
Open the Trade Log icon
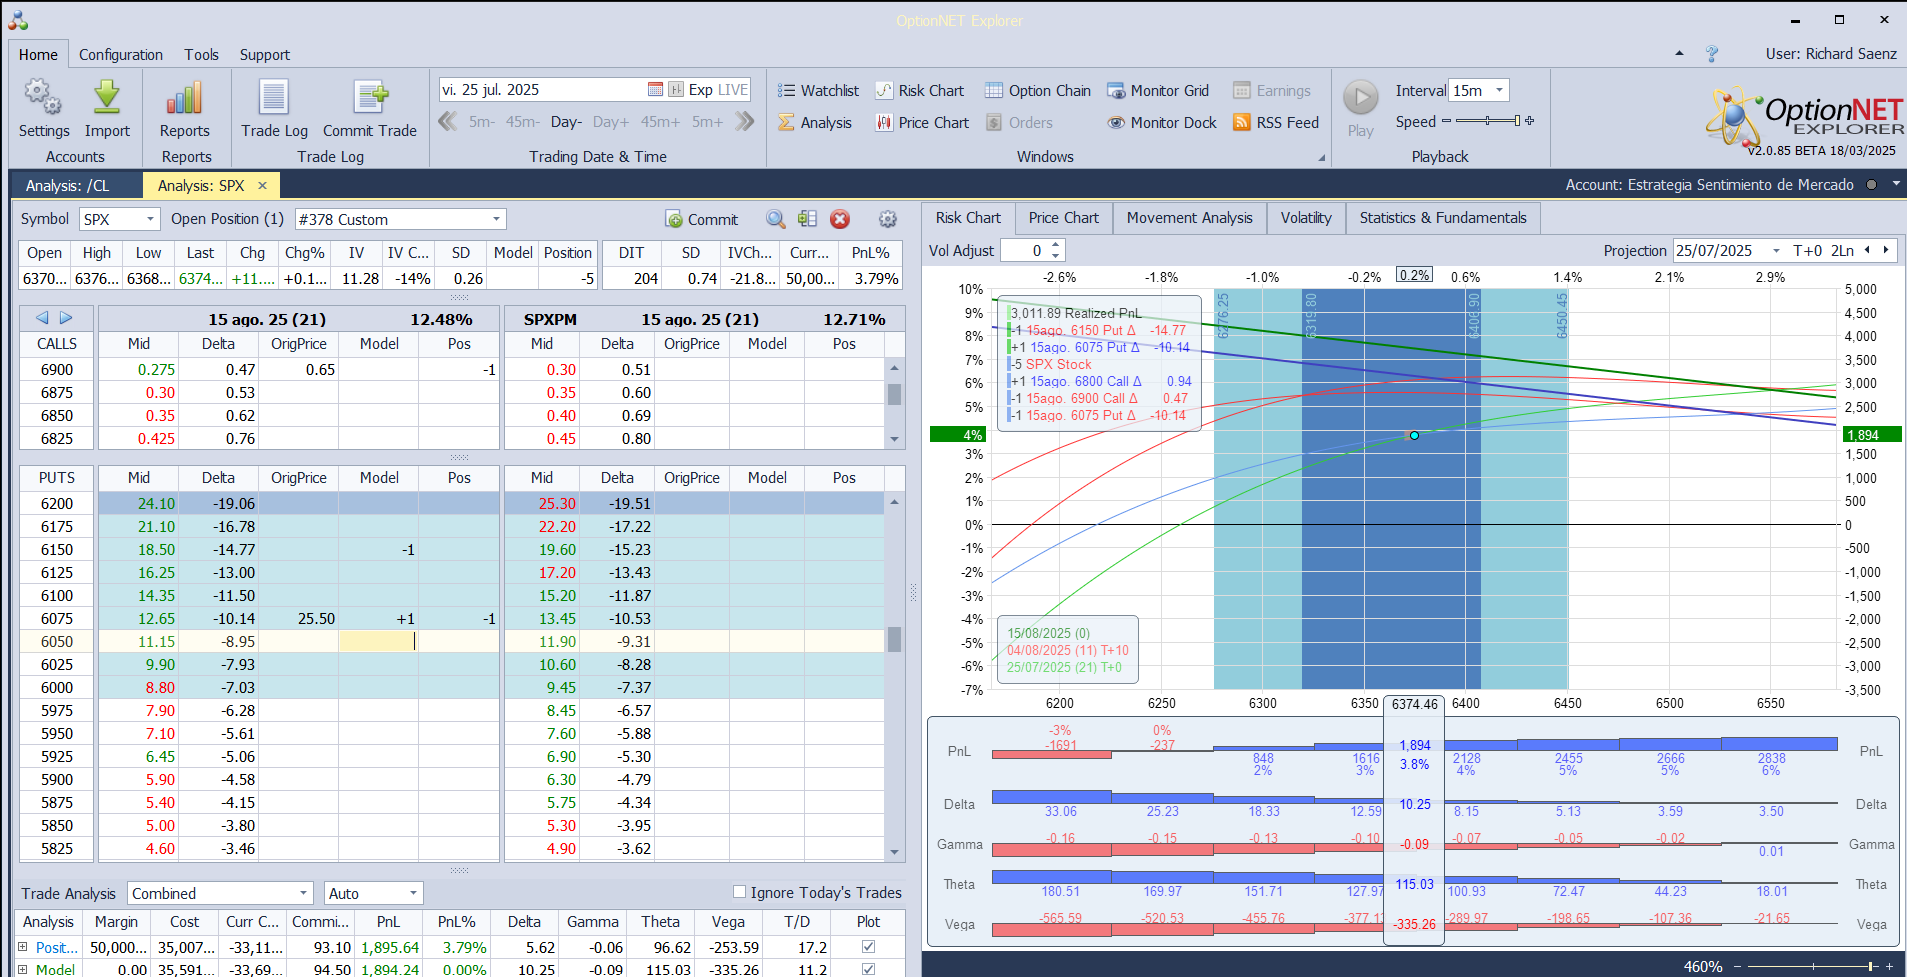tap(274, 98)
